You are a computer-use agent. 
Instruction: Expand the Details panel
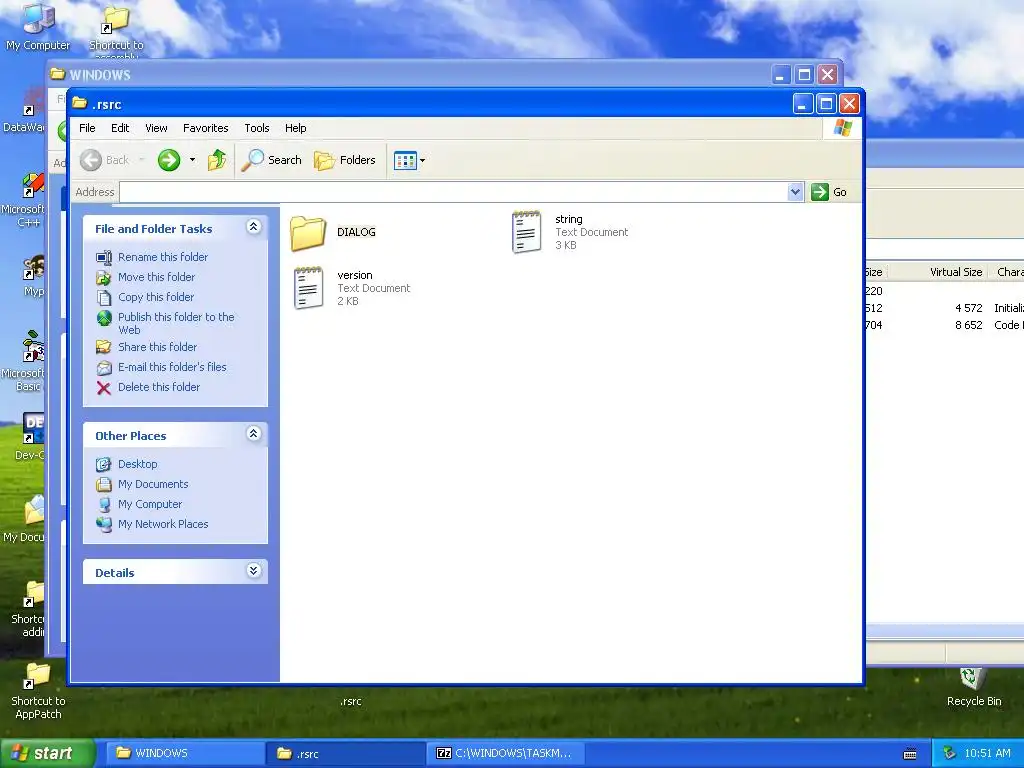point(253,571)
